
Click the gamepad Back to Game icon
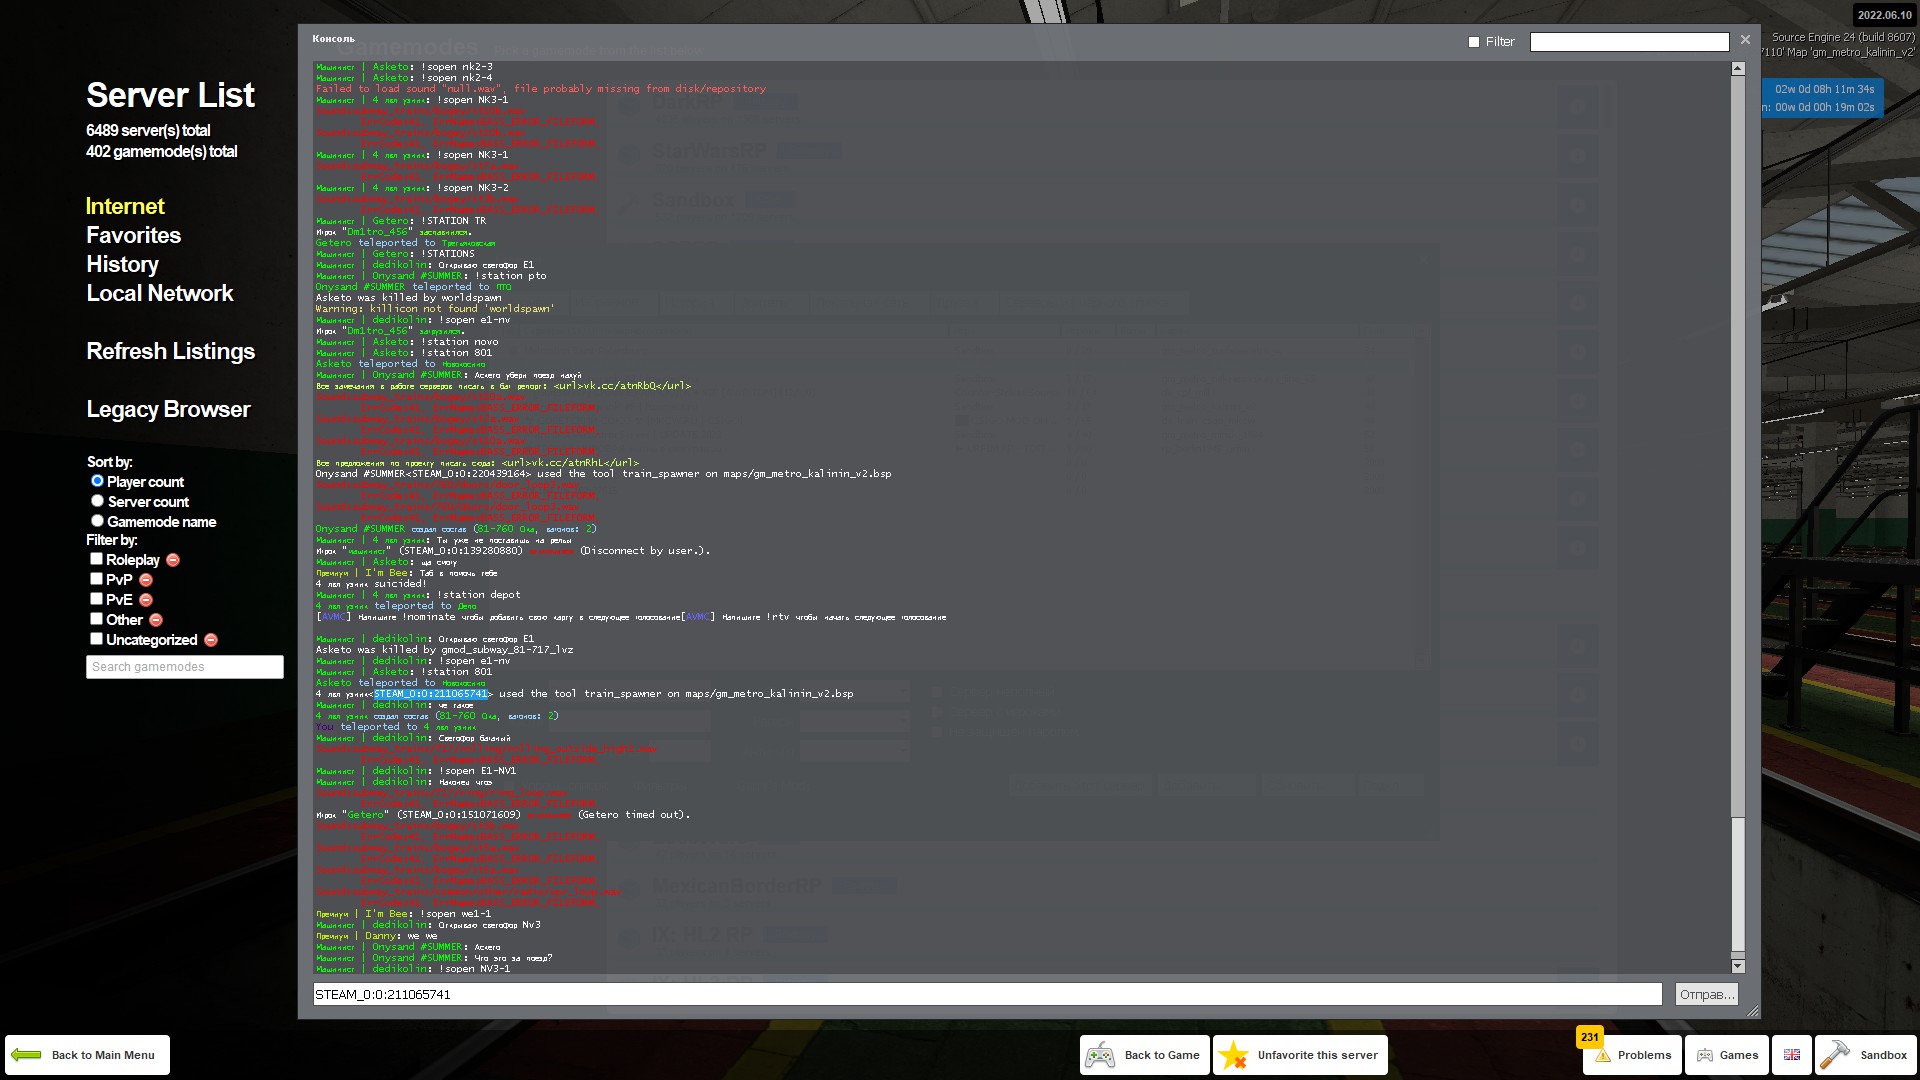1100,1055
